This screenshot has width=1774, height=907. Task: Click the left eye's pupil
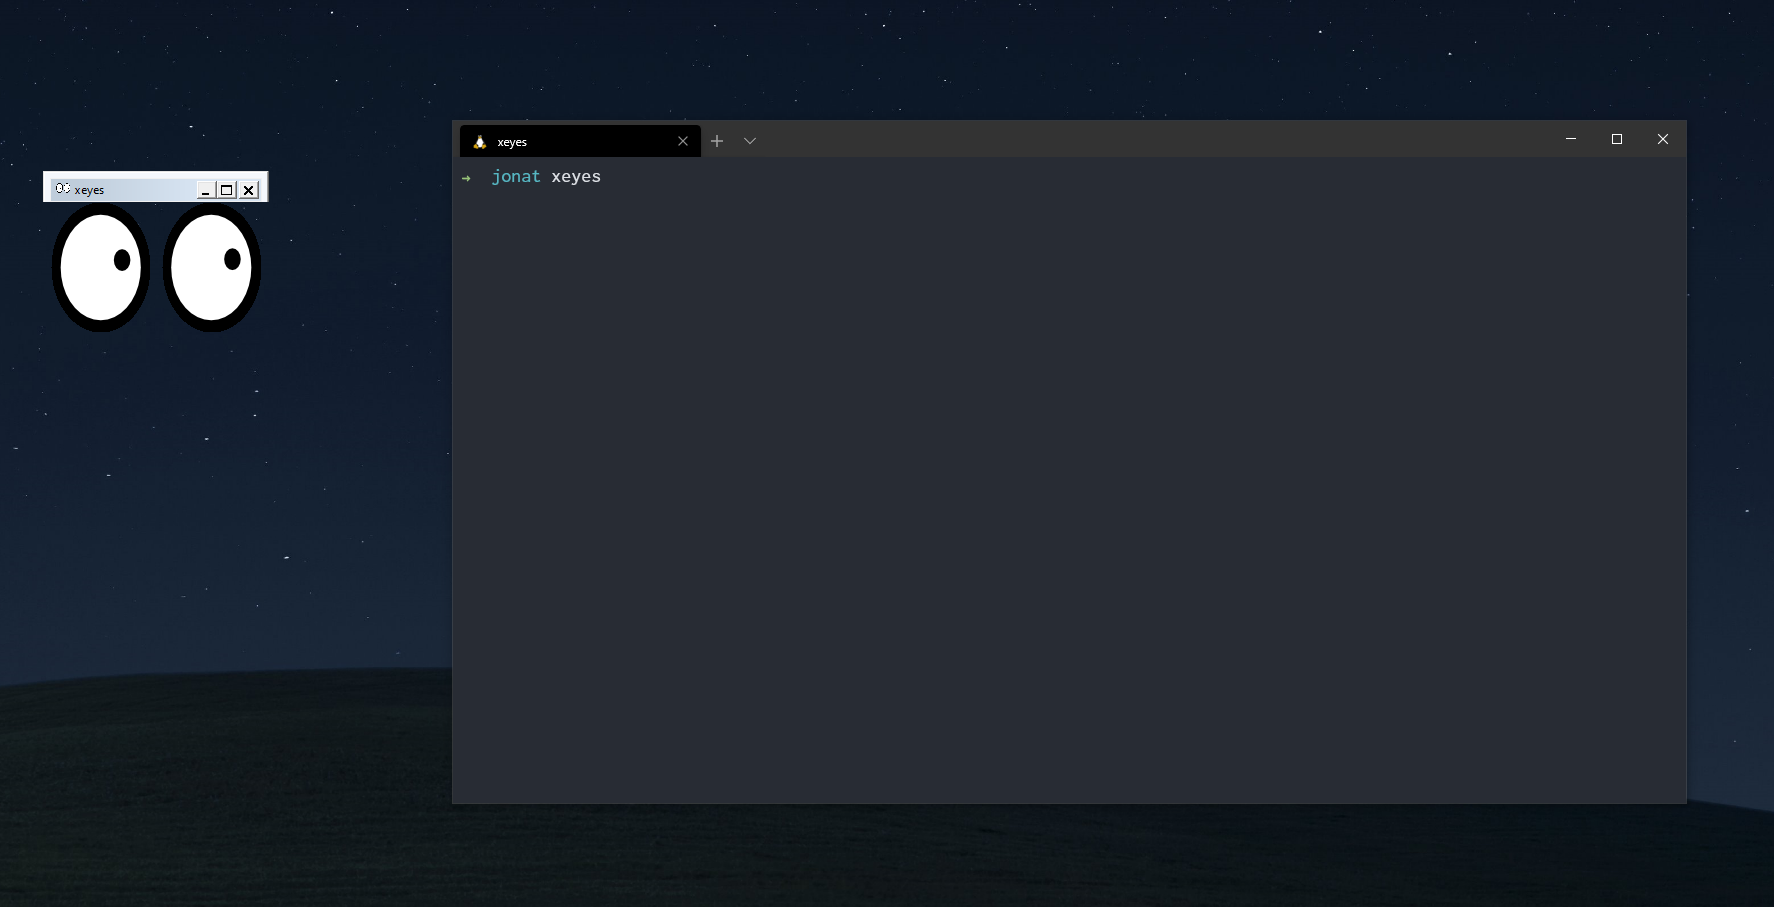point(121,260)
